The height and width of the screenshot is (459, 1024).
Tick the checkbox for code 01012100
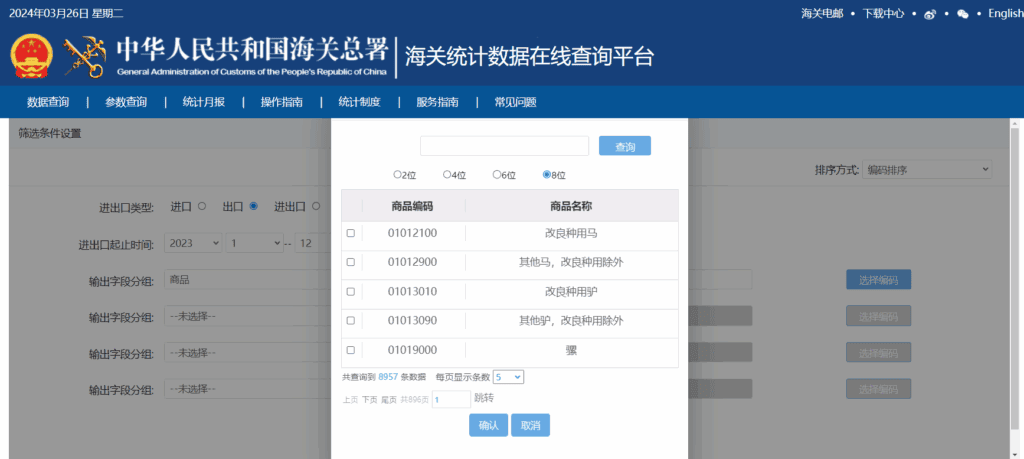coord(350,233)
